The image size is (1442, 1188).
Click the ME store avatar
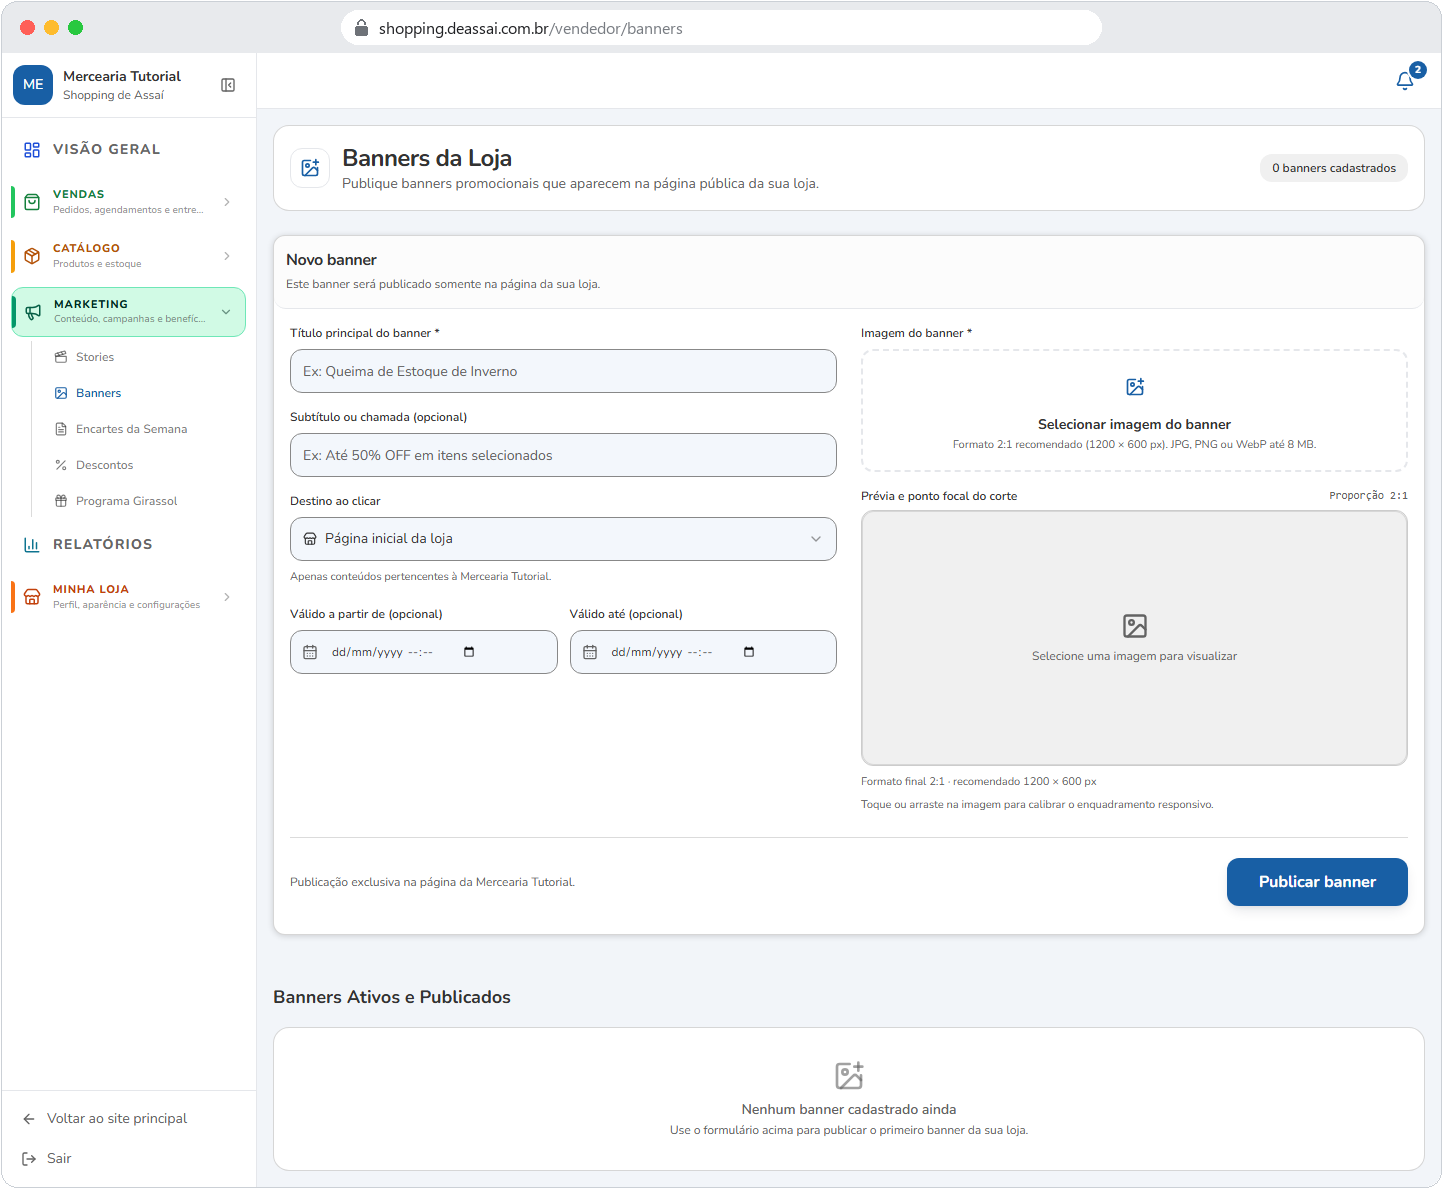(x=33, y=85)
